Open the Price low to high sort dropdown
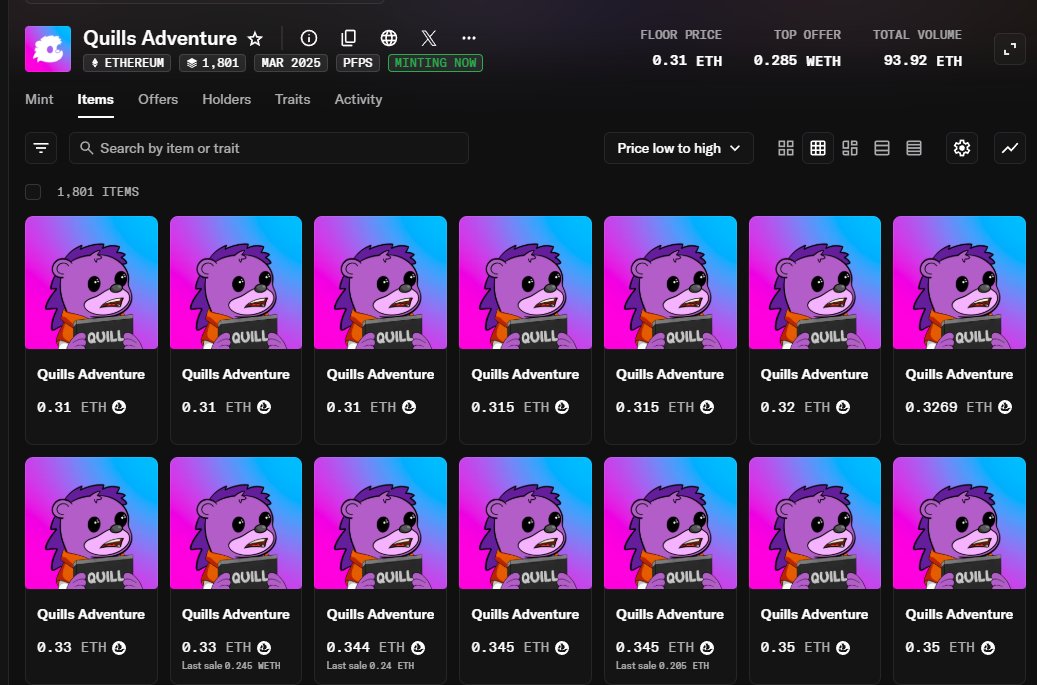1037x685 pixels. [x=679, y=148]
